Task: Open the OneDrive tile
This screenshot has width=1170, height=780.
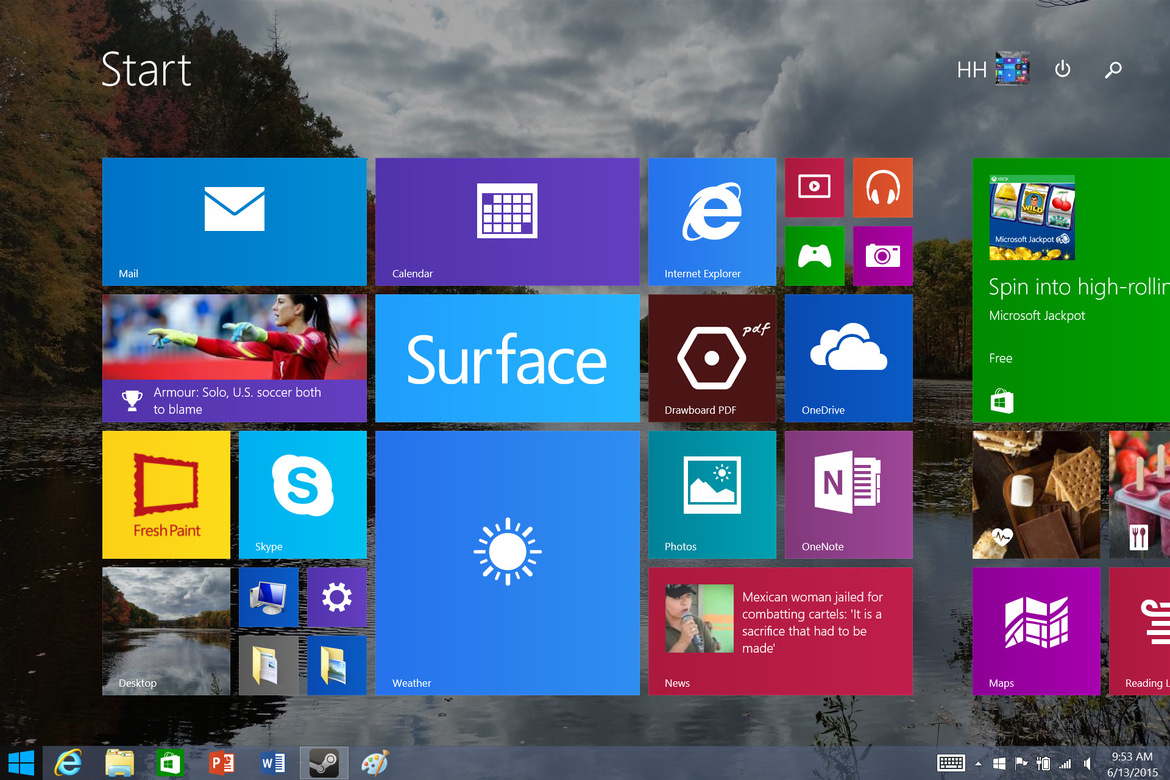Action: click(848, 358)
